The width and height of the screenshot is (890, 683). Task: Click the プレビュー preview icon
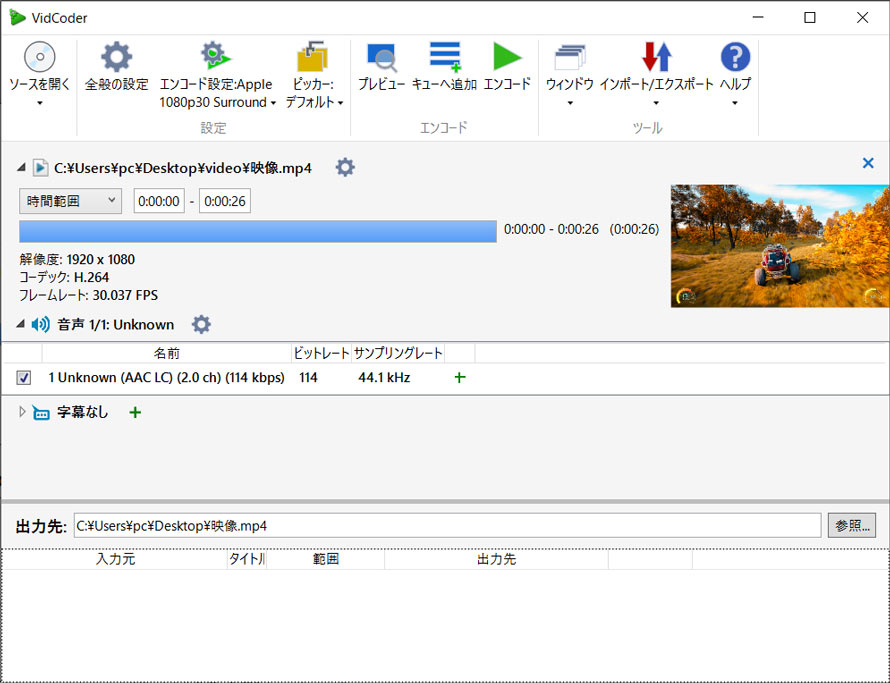(381, 57)
